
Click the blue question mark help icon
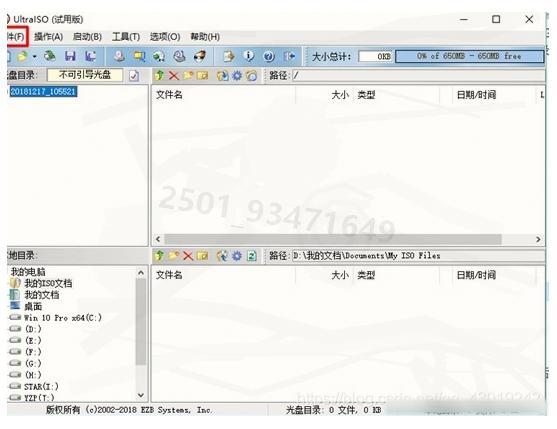coord(269,56)
